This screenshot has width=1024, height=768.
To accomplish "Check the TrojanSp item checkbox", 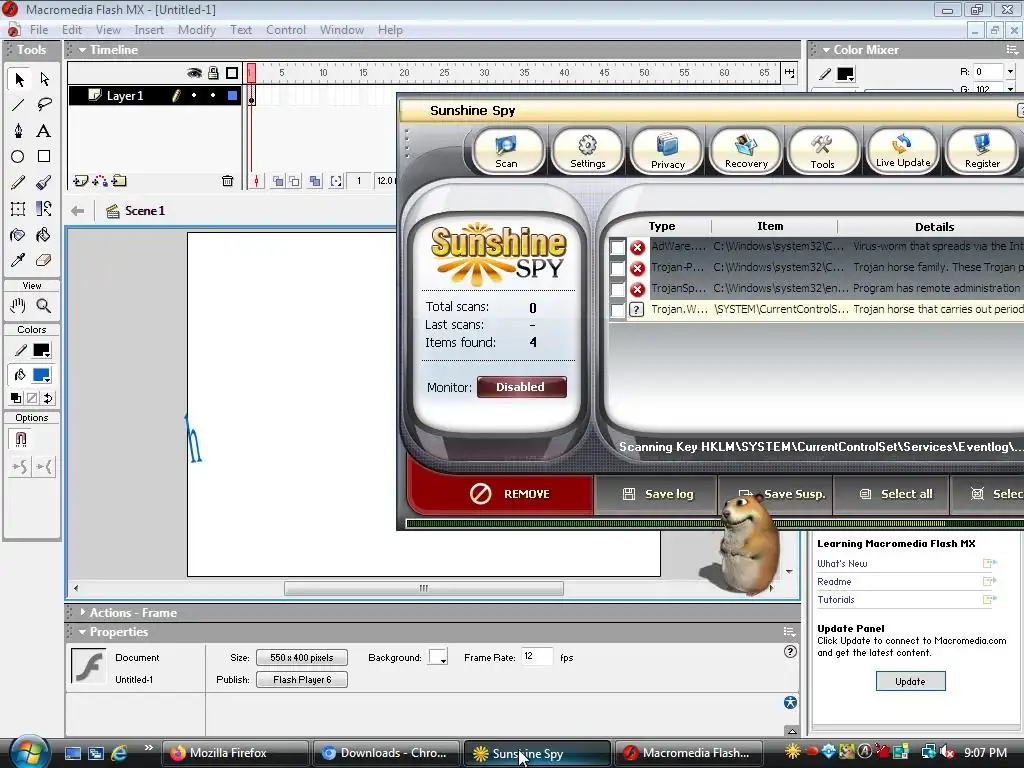I will point(617,289).
